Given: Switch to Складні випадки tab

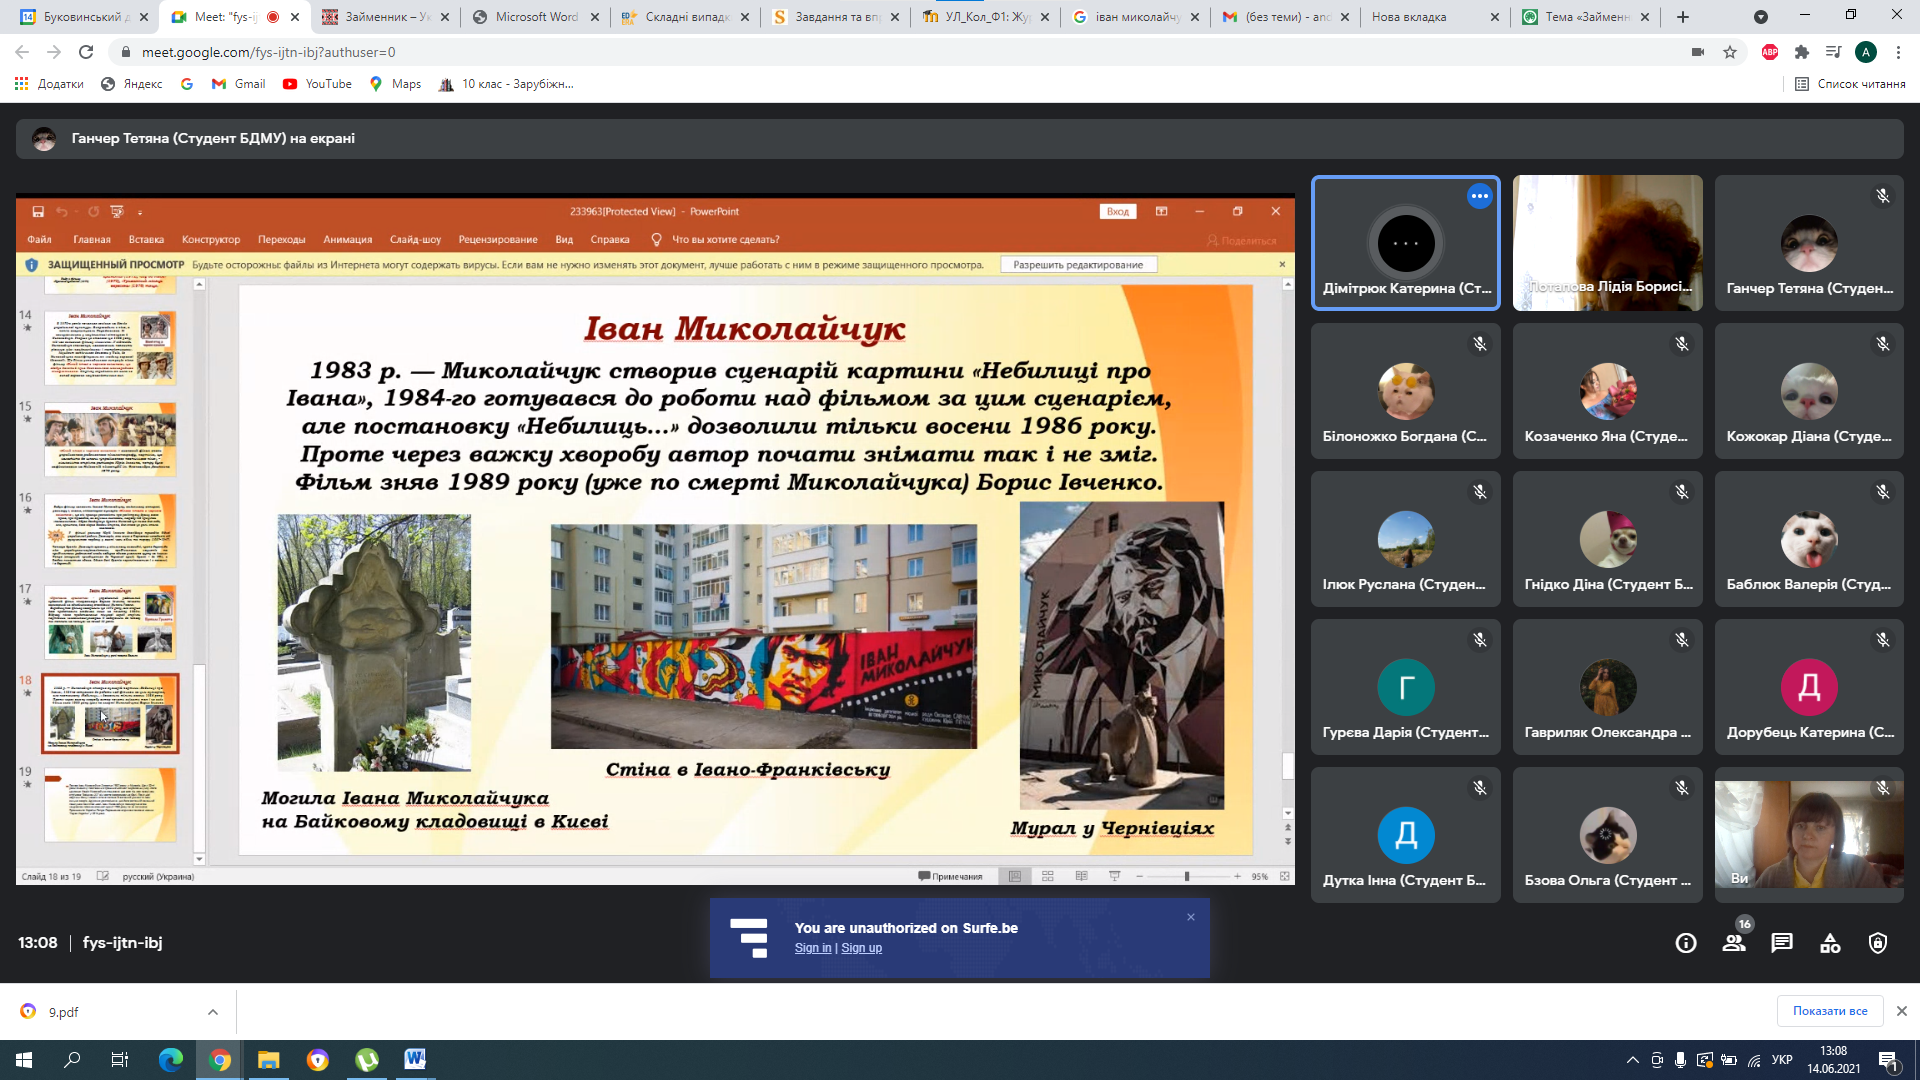Looking at the screenshot, I should [x=685, y=17].
